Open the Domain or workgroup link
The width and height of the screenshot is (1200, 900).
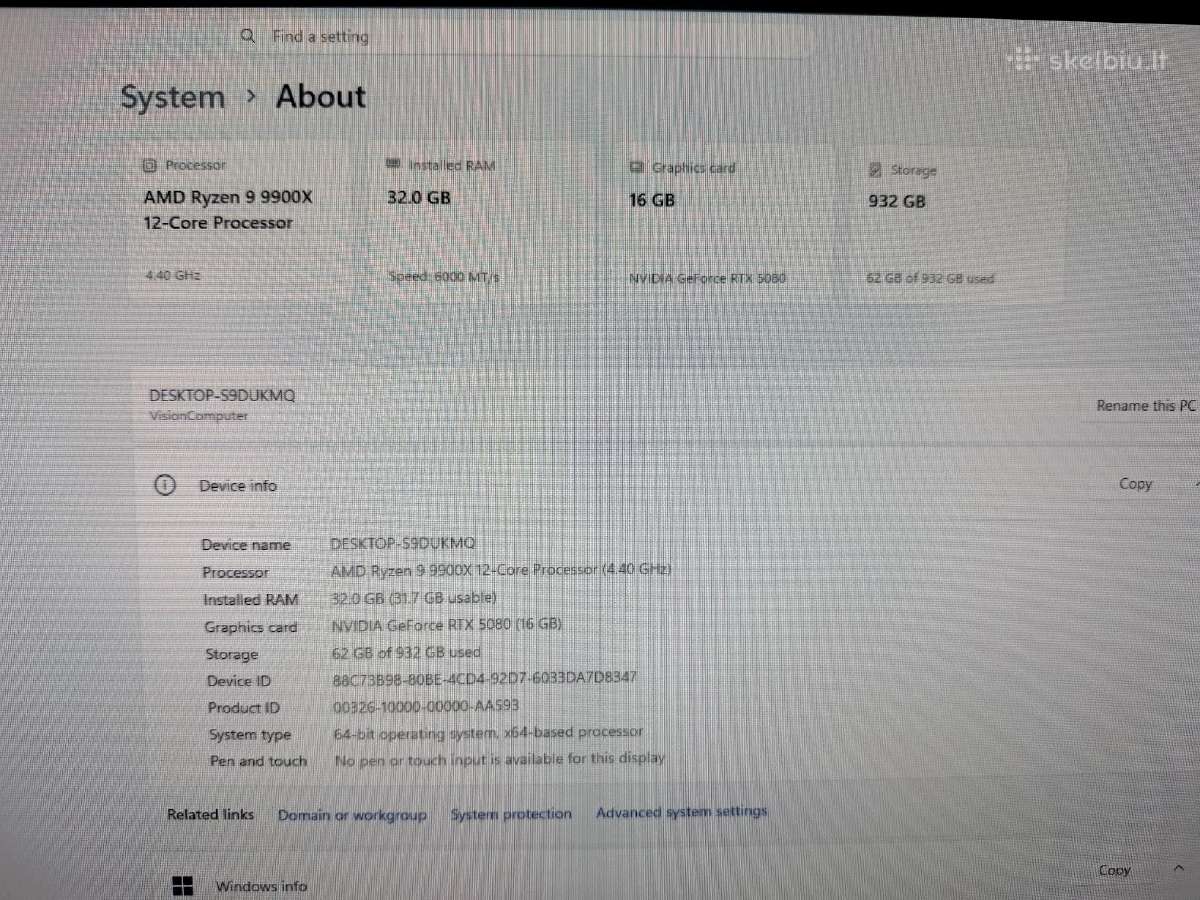(x=352, y=815)
